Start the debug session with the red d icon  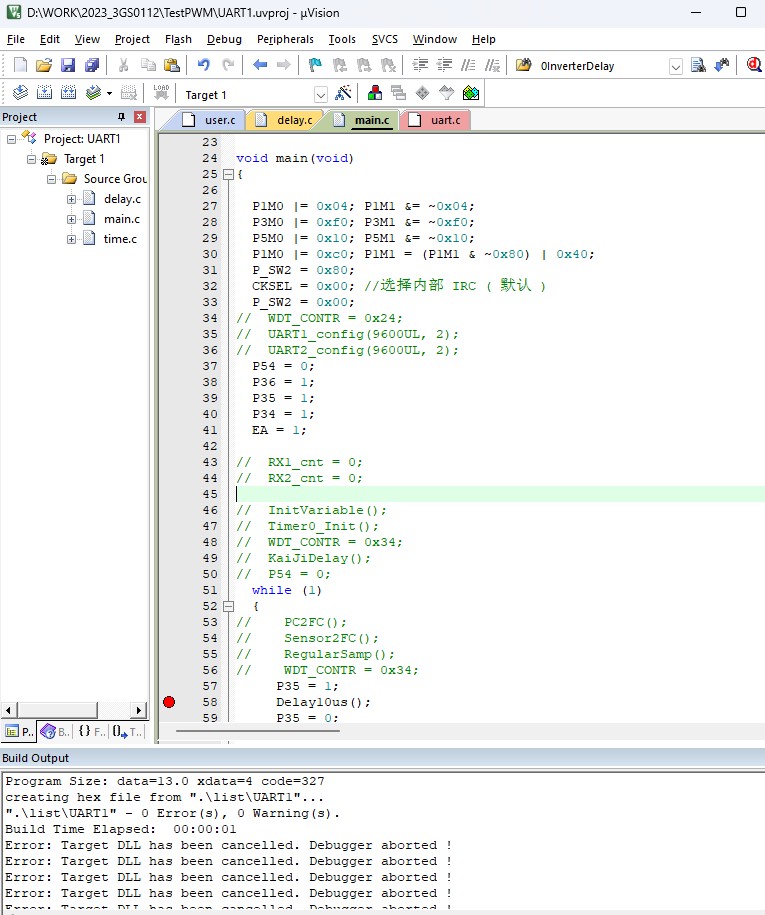tap(754, 65)
